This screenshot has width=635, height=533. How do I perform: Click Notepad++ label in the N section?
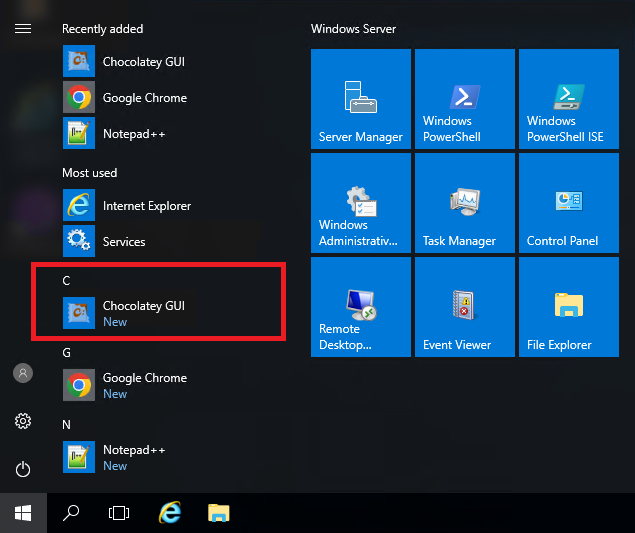pyautogui.click(x=134, y=450)
